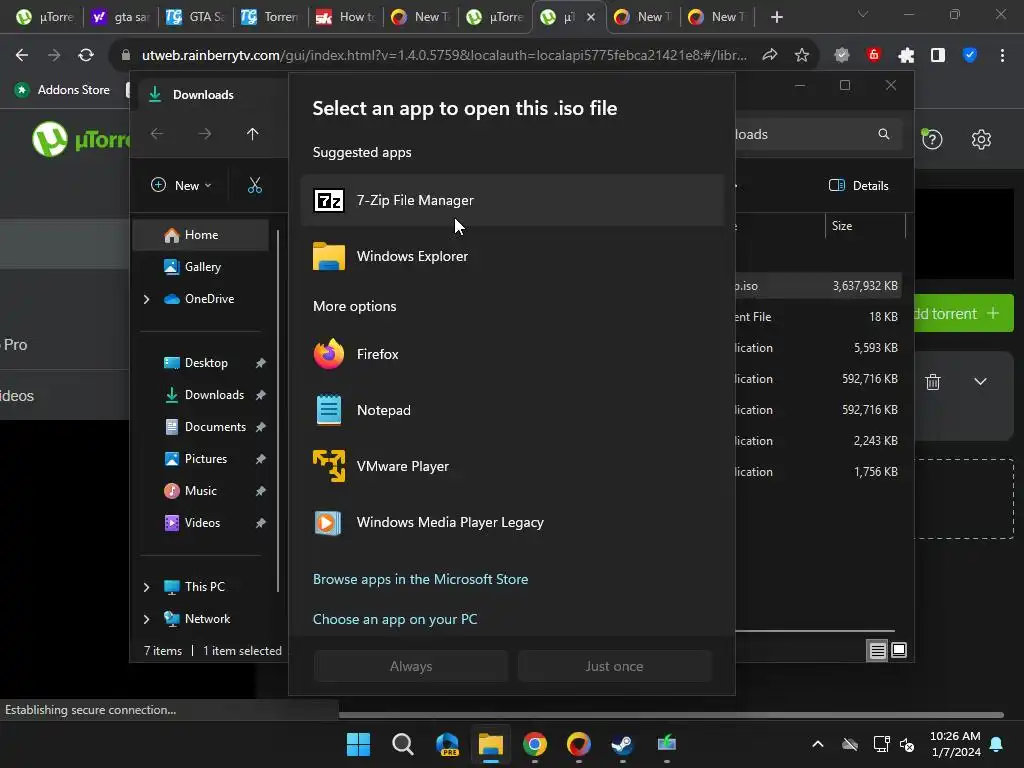1024x768 pixels.
Task: Toggle Chrome side panel icon
Action: 938,56
